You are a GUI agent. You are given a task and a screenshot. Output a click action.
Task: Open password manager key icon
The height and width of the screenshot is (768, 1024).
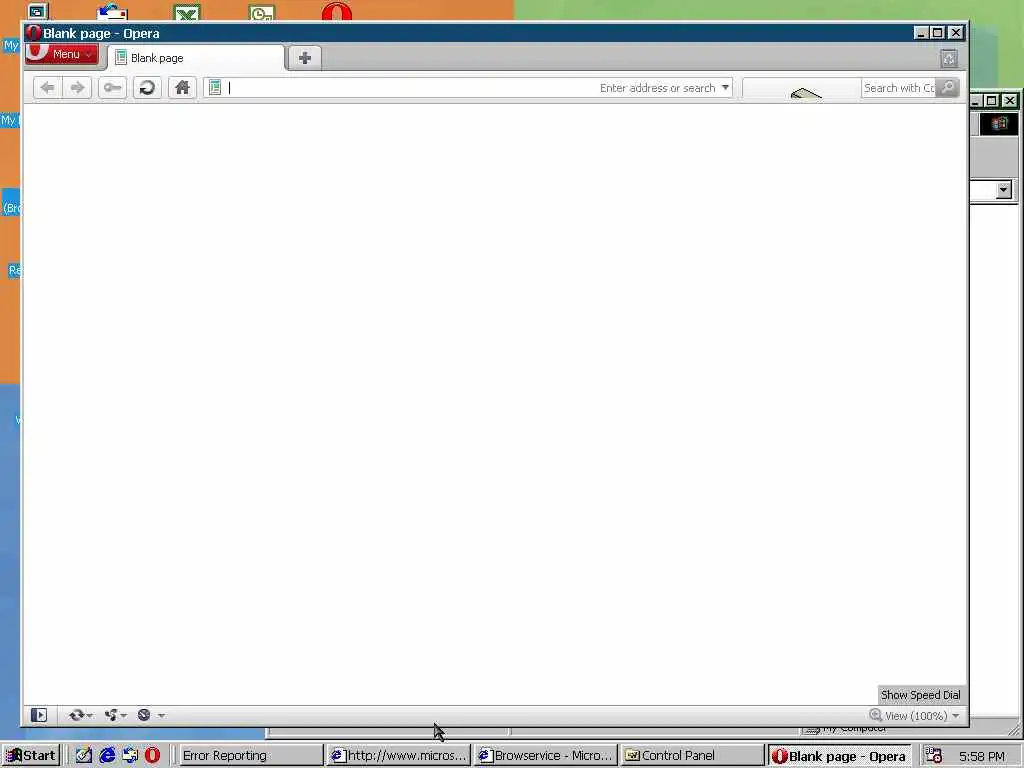[112, 88]
